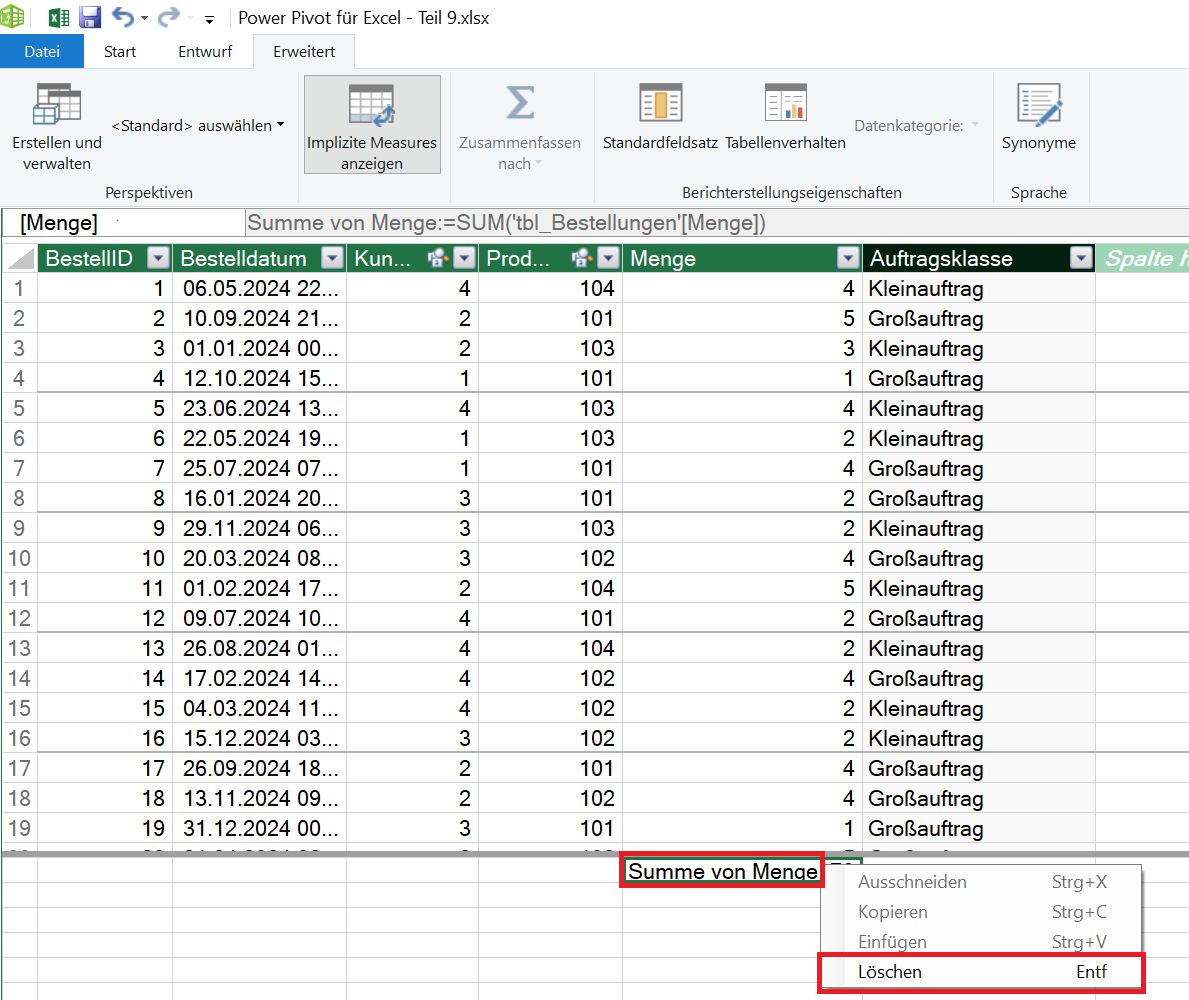1189x1000 pixels.
Task: Click date cell 16.01.2024 20...
Action: 260,498
